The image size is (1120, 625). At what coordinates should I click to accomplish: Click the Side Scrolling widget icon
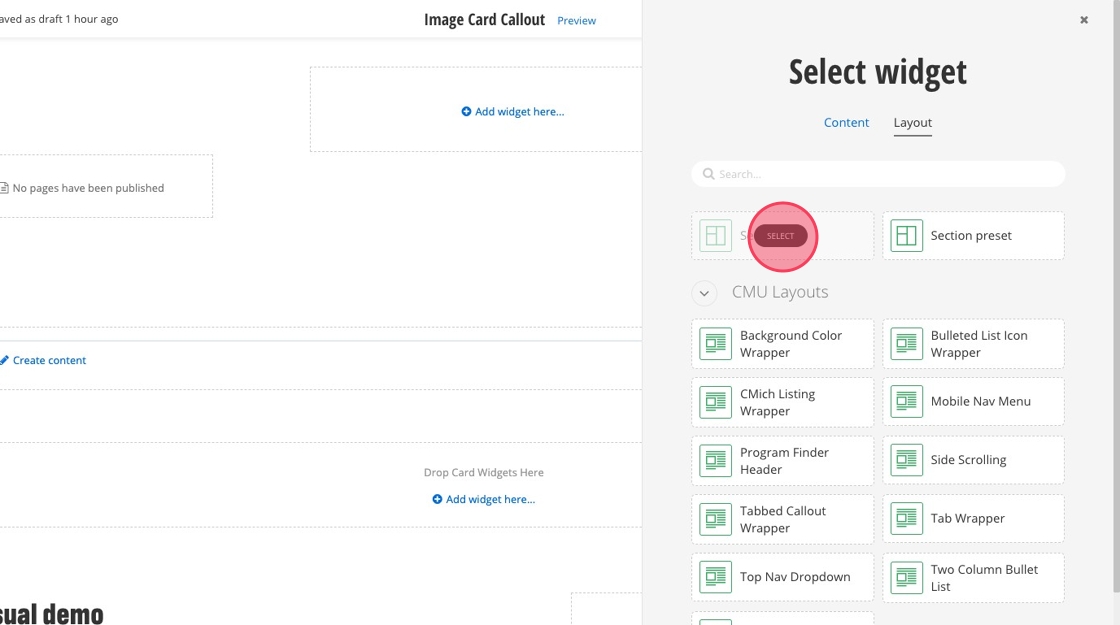click(x=907, y=460)
